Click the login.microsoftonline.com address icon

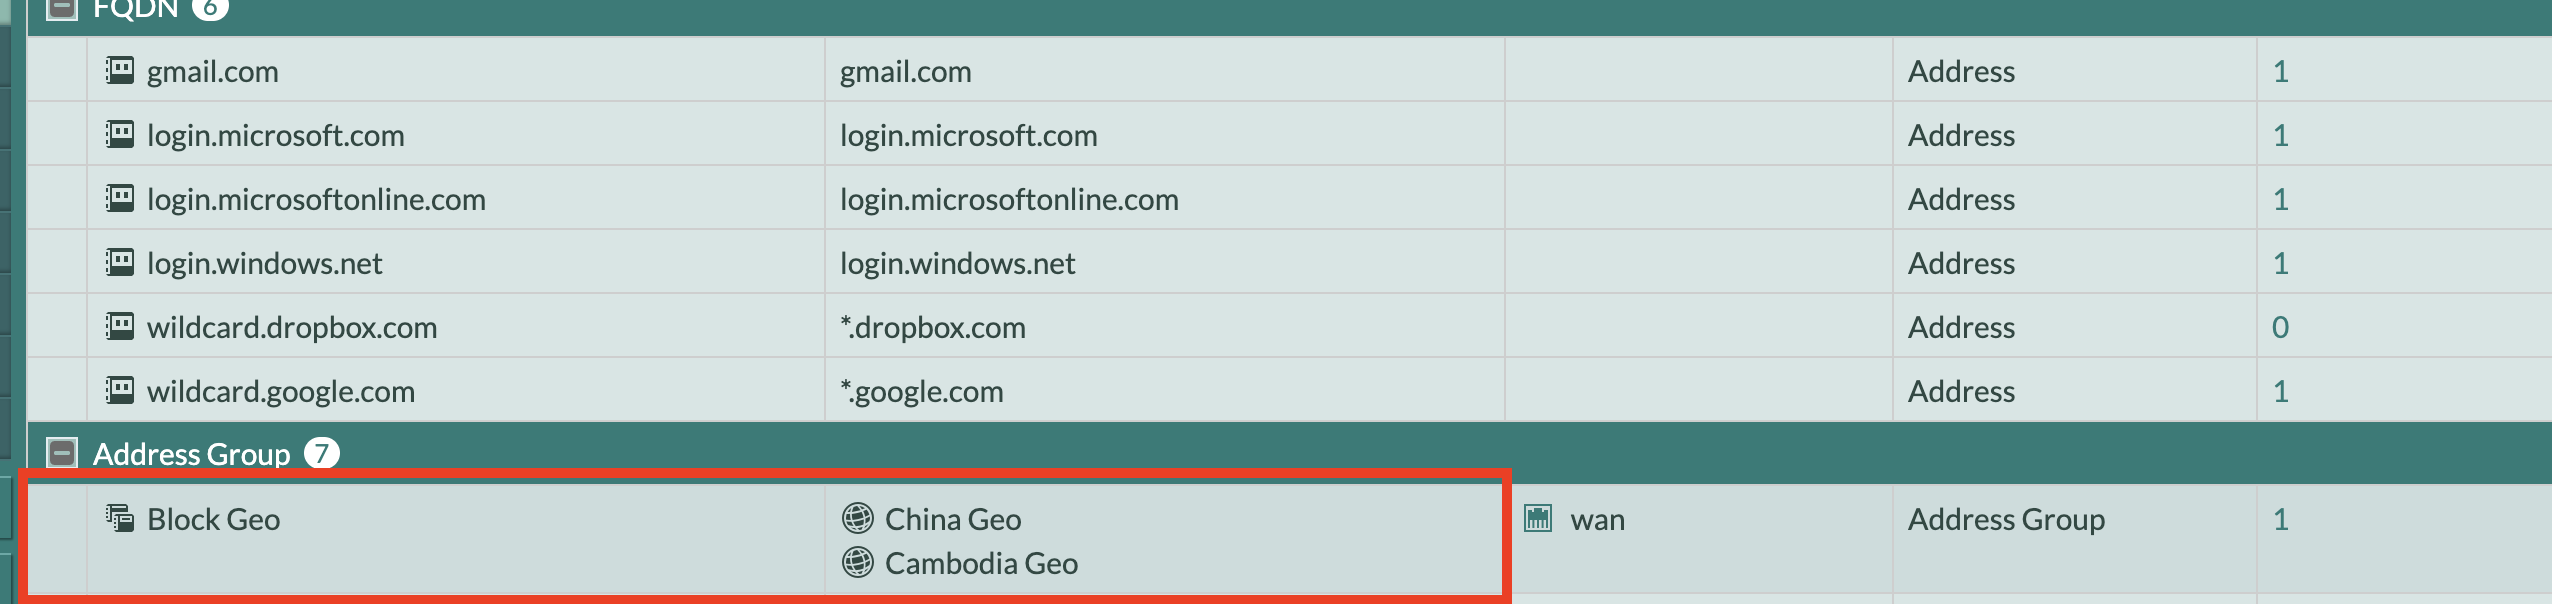coord(120,199)
